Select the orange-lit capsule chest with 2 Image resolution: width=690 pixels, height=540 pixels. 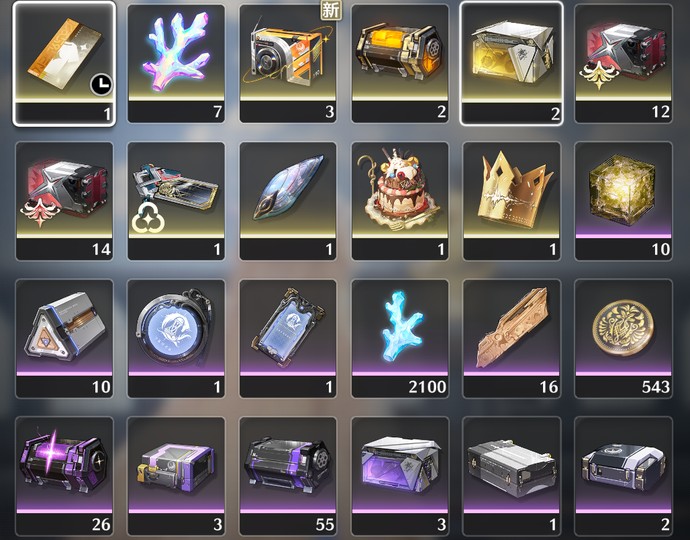point(400,64)
